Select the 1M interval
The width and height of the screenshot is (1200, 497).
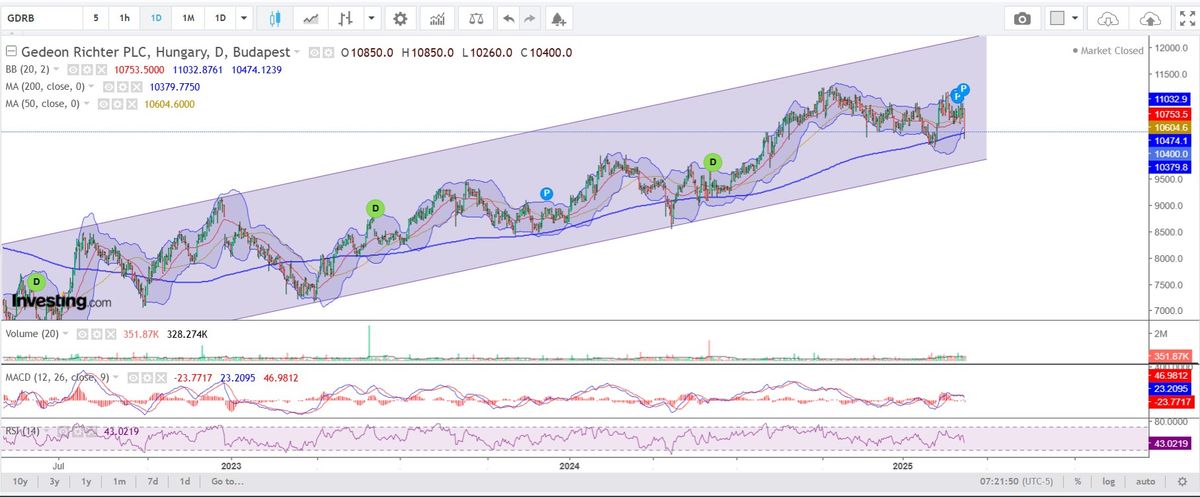point(188,19)
